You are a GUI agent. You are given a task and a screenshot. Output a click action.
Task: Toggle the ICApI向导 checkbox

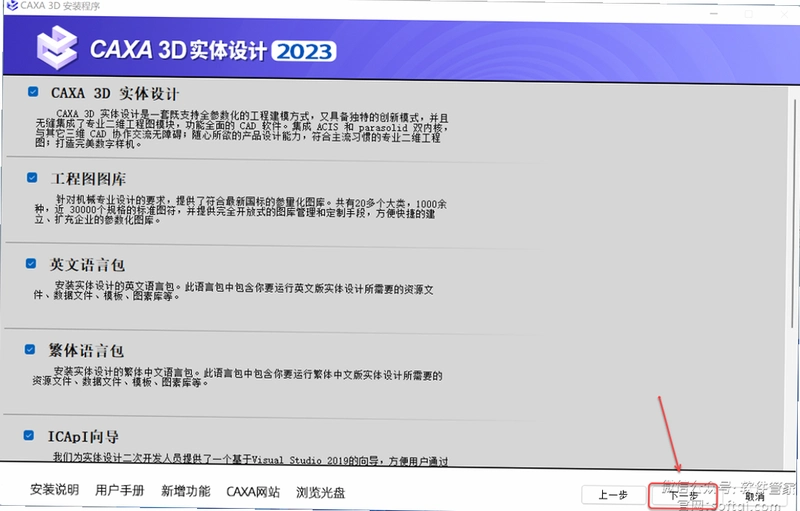(29, 435)
